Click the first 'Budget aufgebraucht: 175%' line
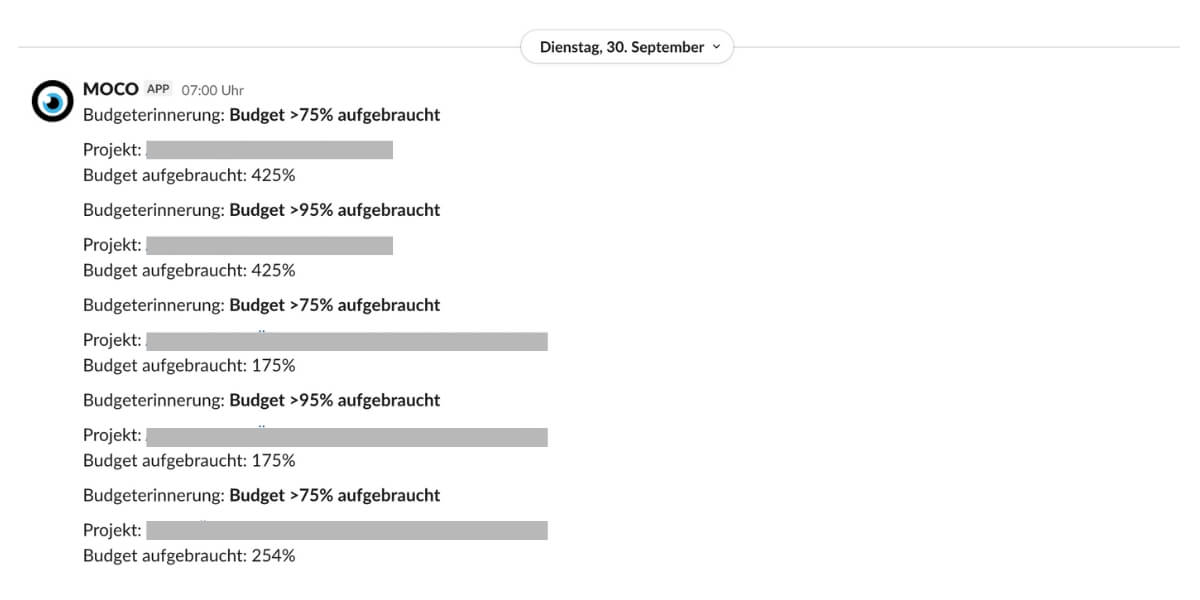Screen dimensions: 1200x600 pyautogui.click(x=189, y=365)
